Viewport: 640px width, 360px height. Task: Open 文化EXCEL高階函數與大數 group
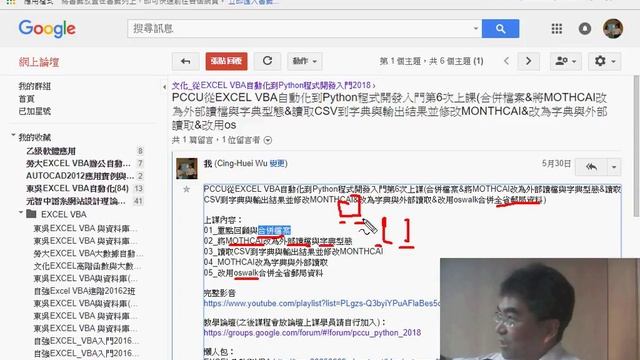point(87,266)
